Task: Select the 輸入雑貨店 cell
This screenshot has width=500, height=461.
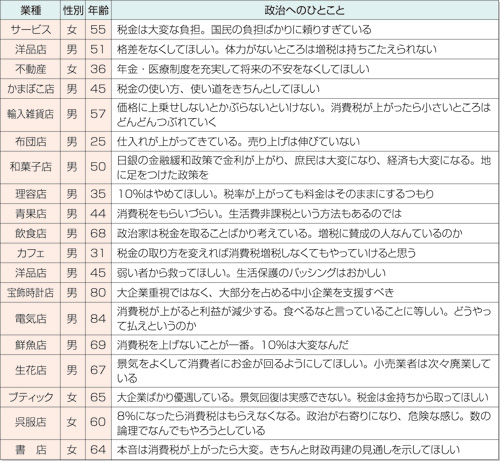Action: point(30,115)
